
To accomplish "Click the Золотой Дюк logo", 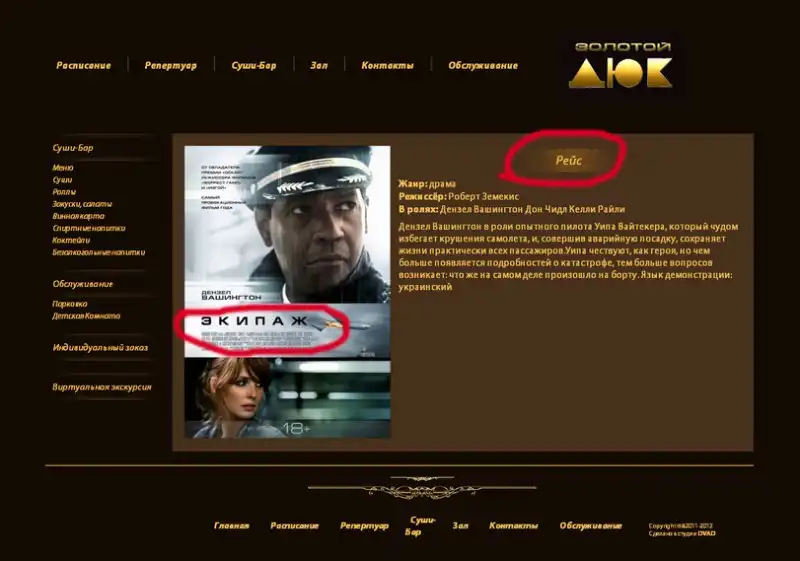I will pos(621,65).
